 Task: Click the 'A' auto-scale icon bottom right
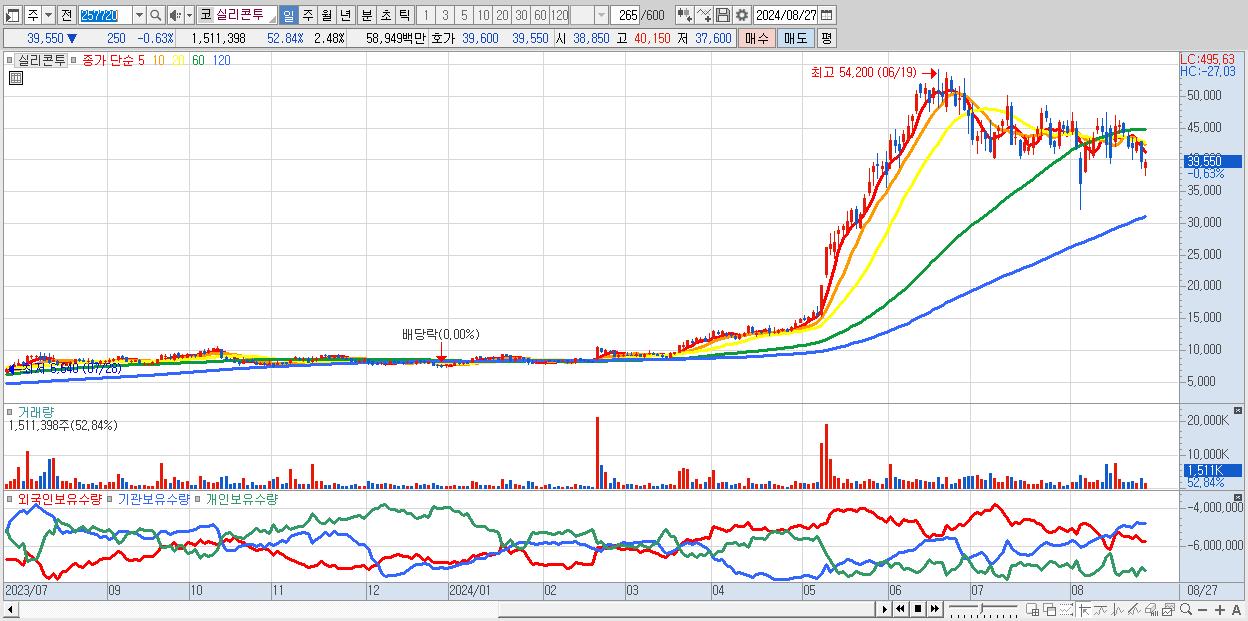1236,609
